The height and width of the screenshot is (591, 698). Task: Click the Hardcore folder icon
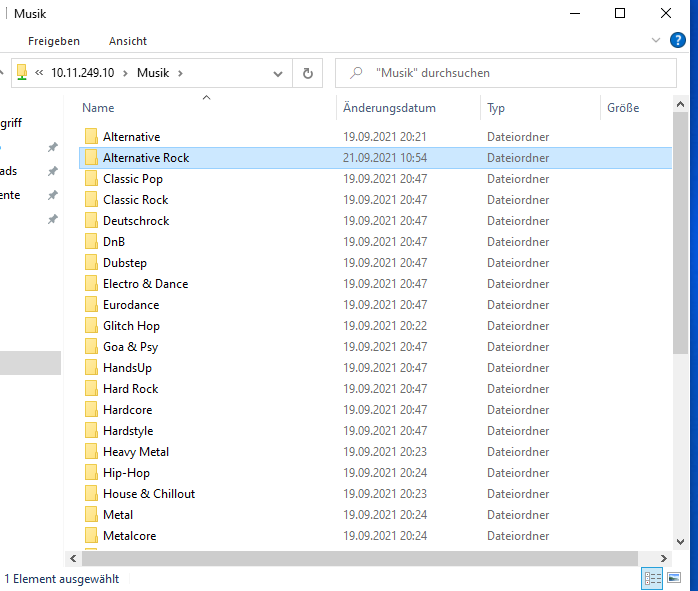pos(91,410)
